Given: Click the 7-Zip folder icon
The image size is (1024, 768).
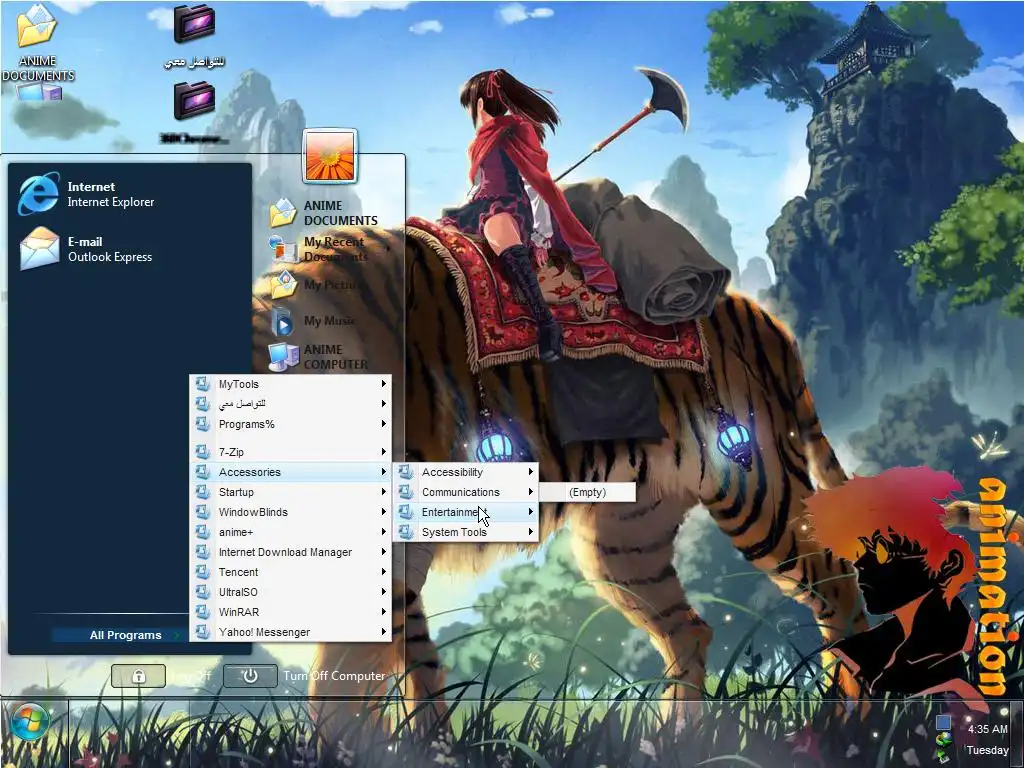Looking at the screenshot, I should tap(202, 451).
